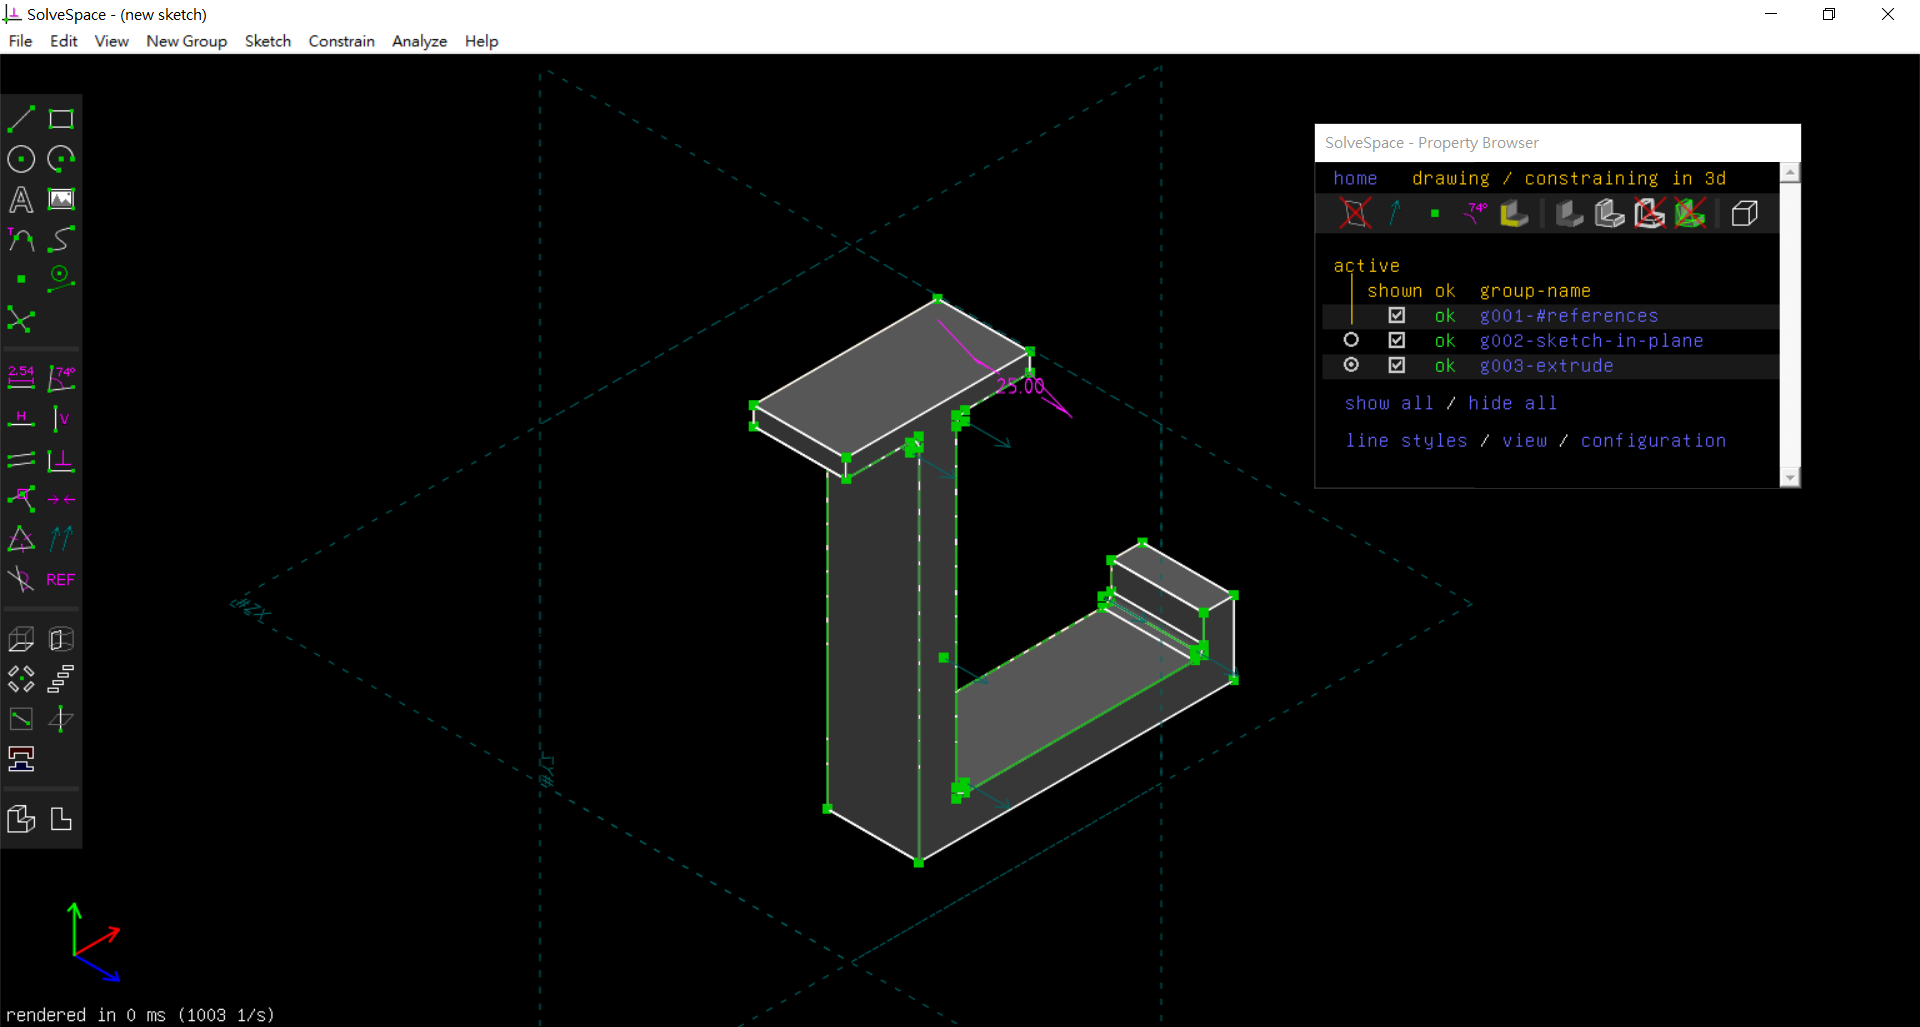The image size is (1920, 1027).
Task: Open the New Group menu
Action: 186,41
